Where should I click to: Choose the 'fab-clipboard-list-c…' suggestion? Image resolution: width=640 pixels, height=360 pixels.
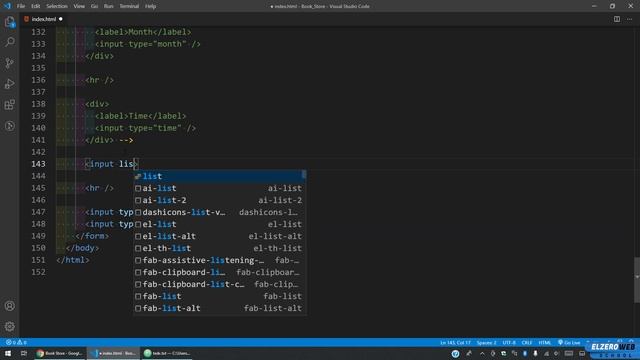tap(220, 284)
